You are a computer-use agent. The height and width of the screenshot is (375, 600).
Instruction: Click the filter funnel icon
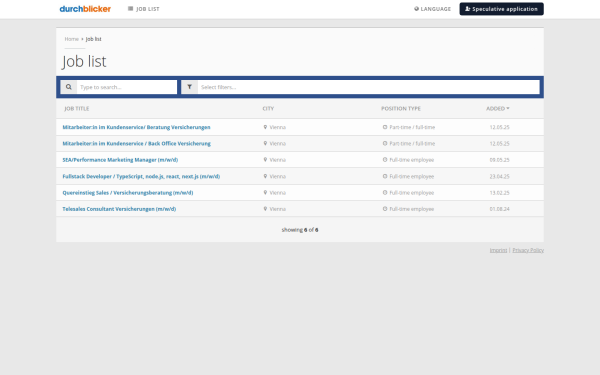(x=189, y=87)
